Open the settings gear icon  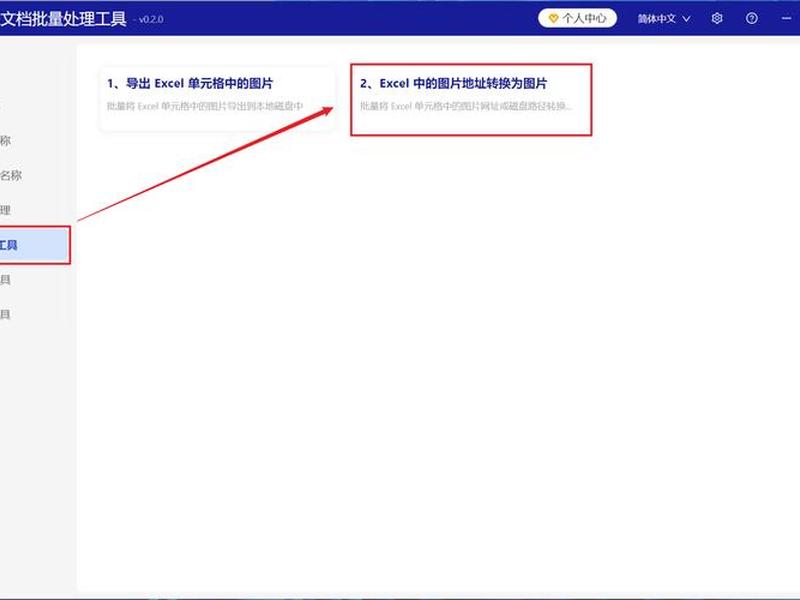click(x=717, y=19)
